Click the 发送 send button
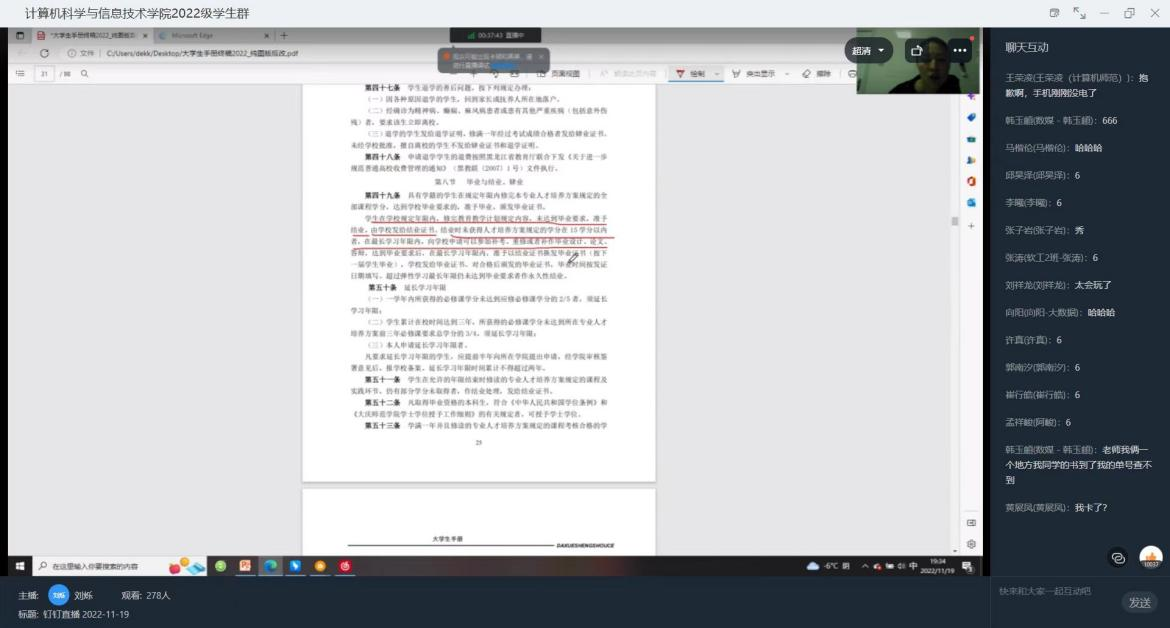Viewport: 1170px width, 628px height. pyautogui.click(x=1139, y=602)
